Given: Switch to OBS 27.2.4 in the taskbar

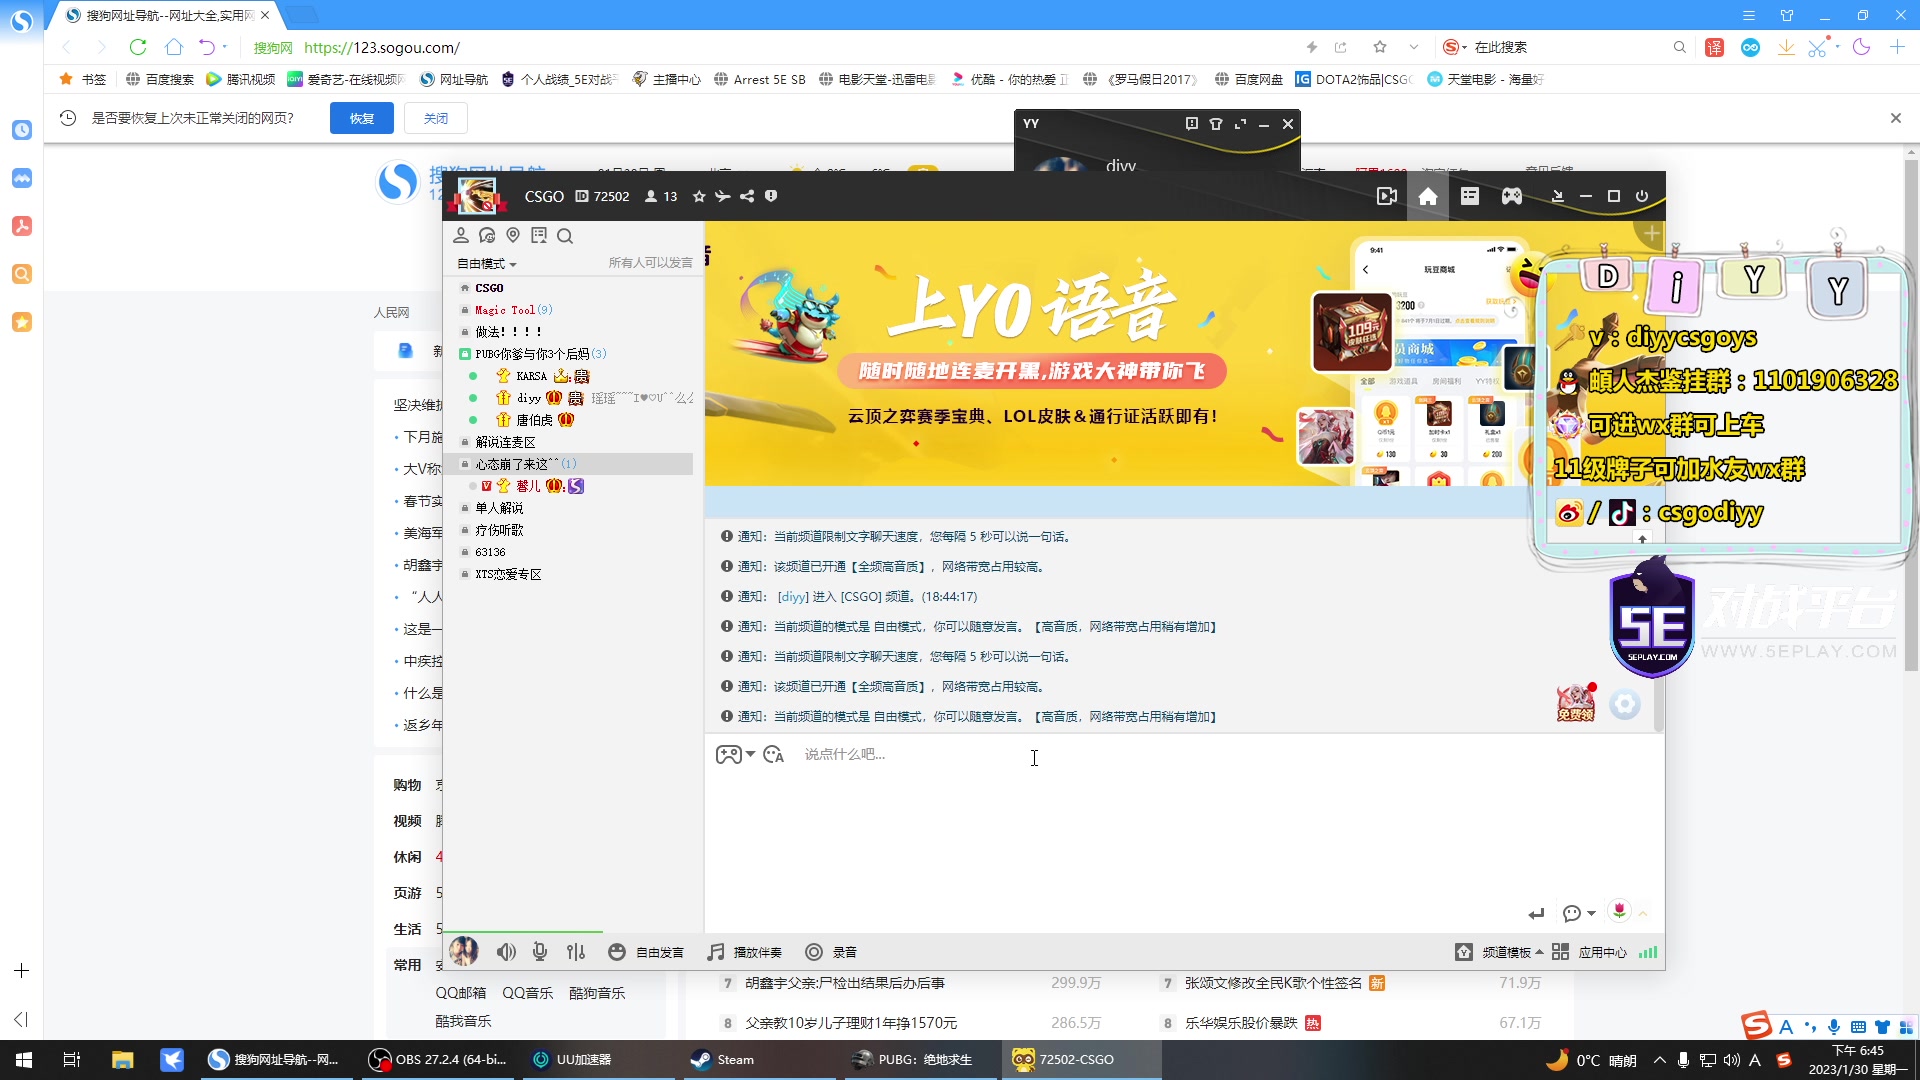Looking at the screenshot, I should [438, 1060].
